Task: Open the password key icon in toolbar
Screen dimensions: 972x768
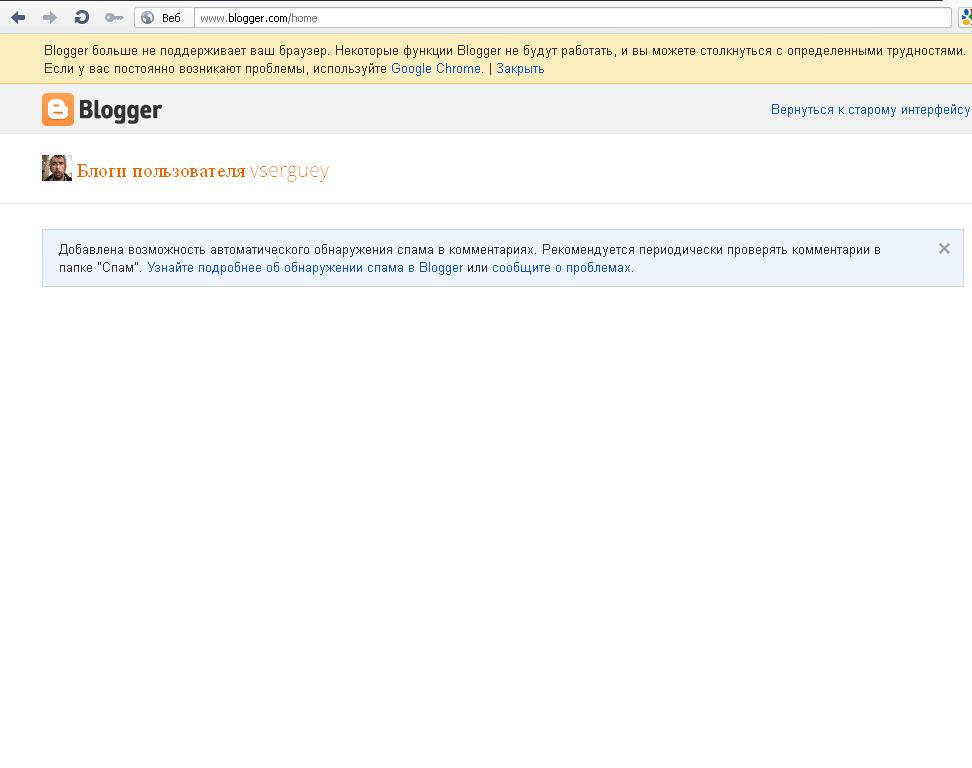Action: coord(114,18)
